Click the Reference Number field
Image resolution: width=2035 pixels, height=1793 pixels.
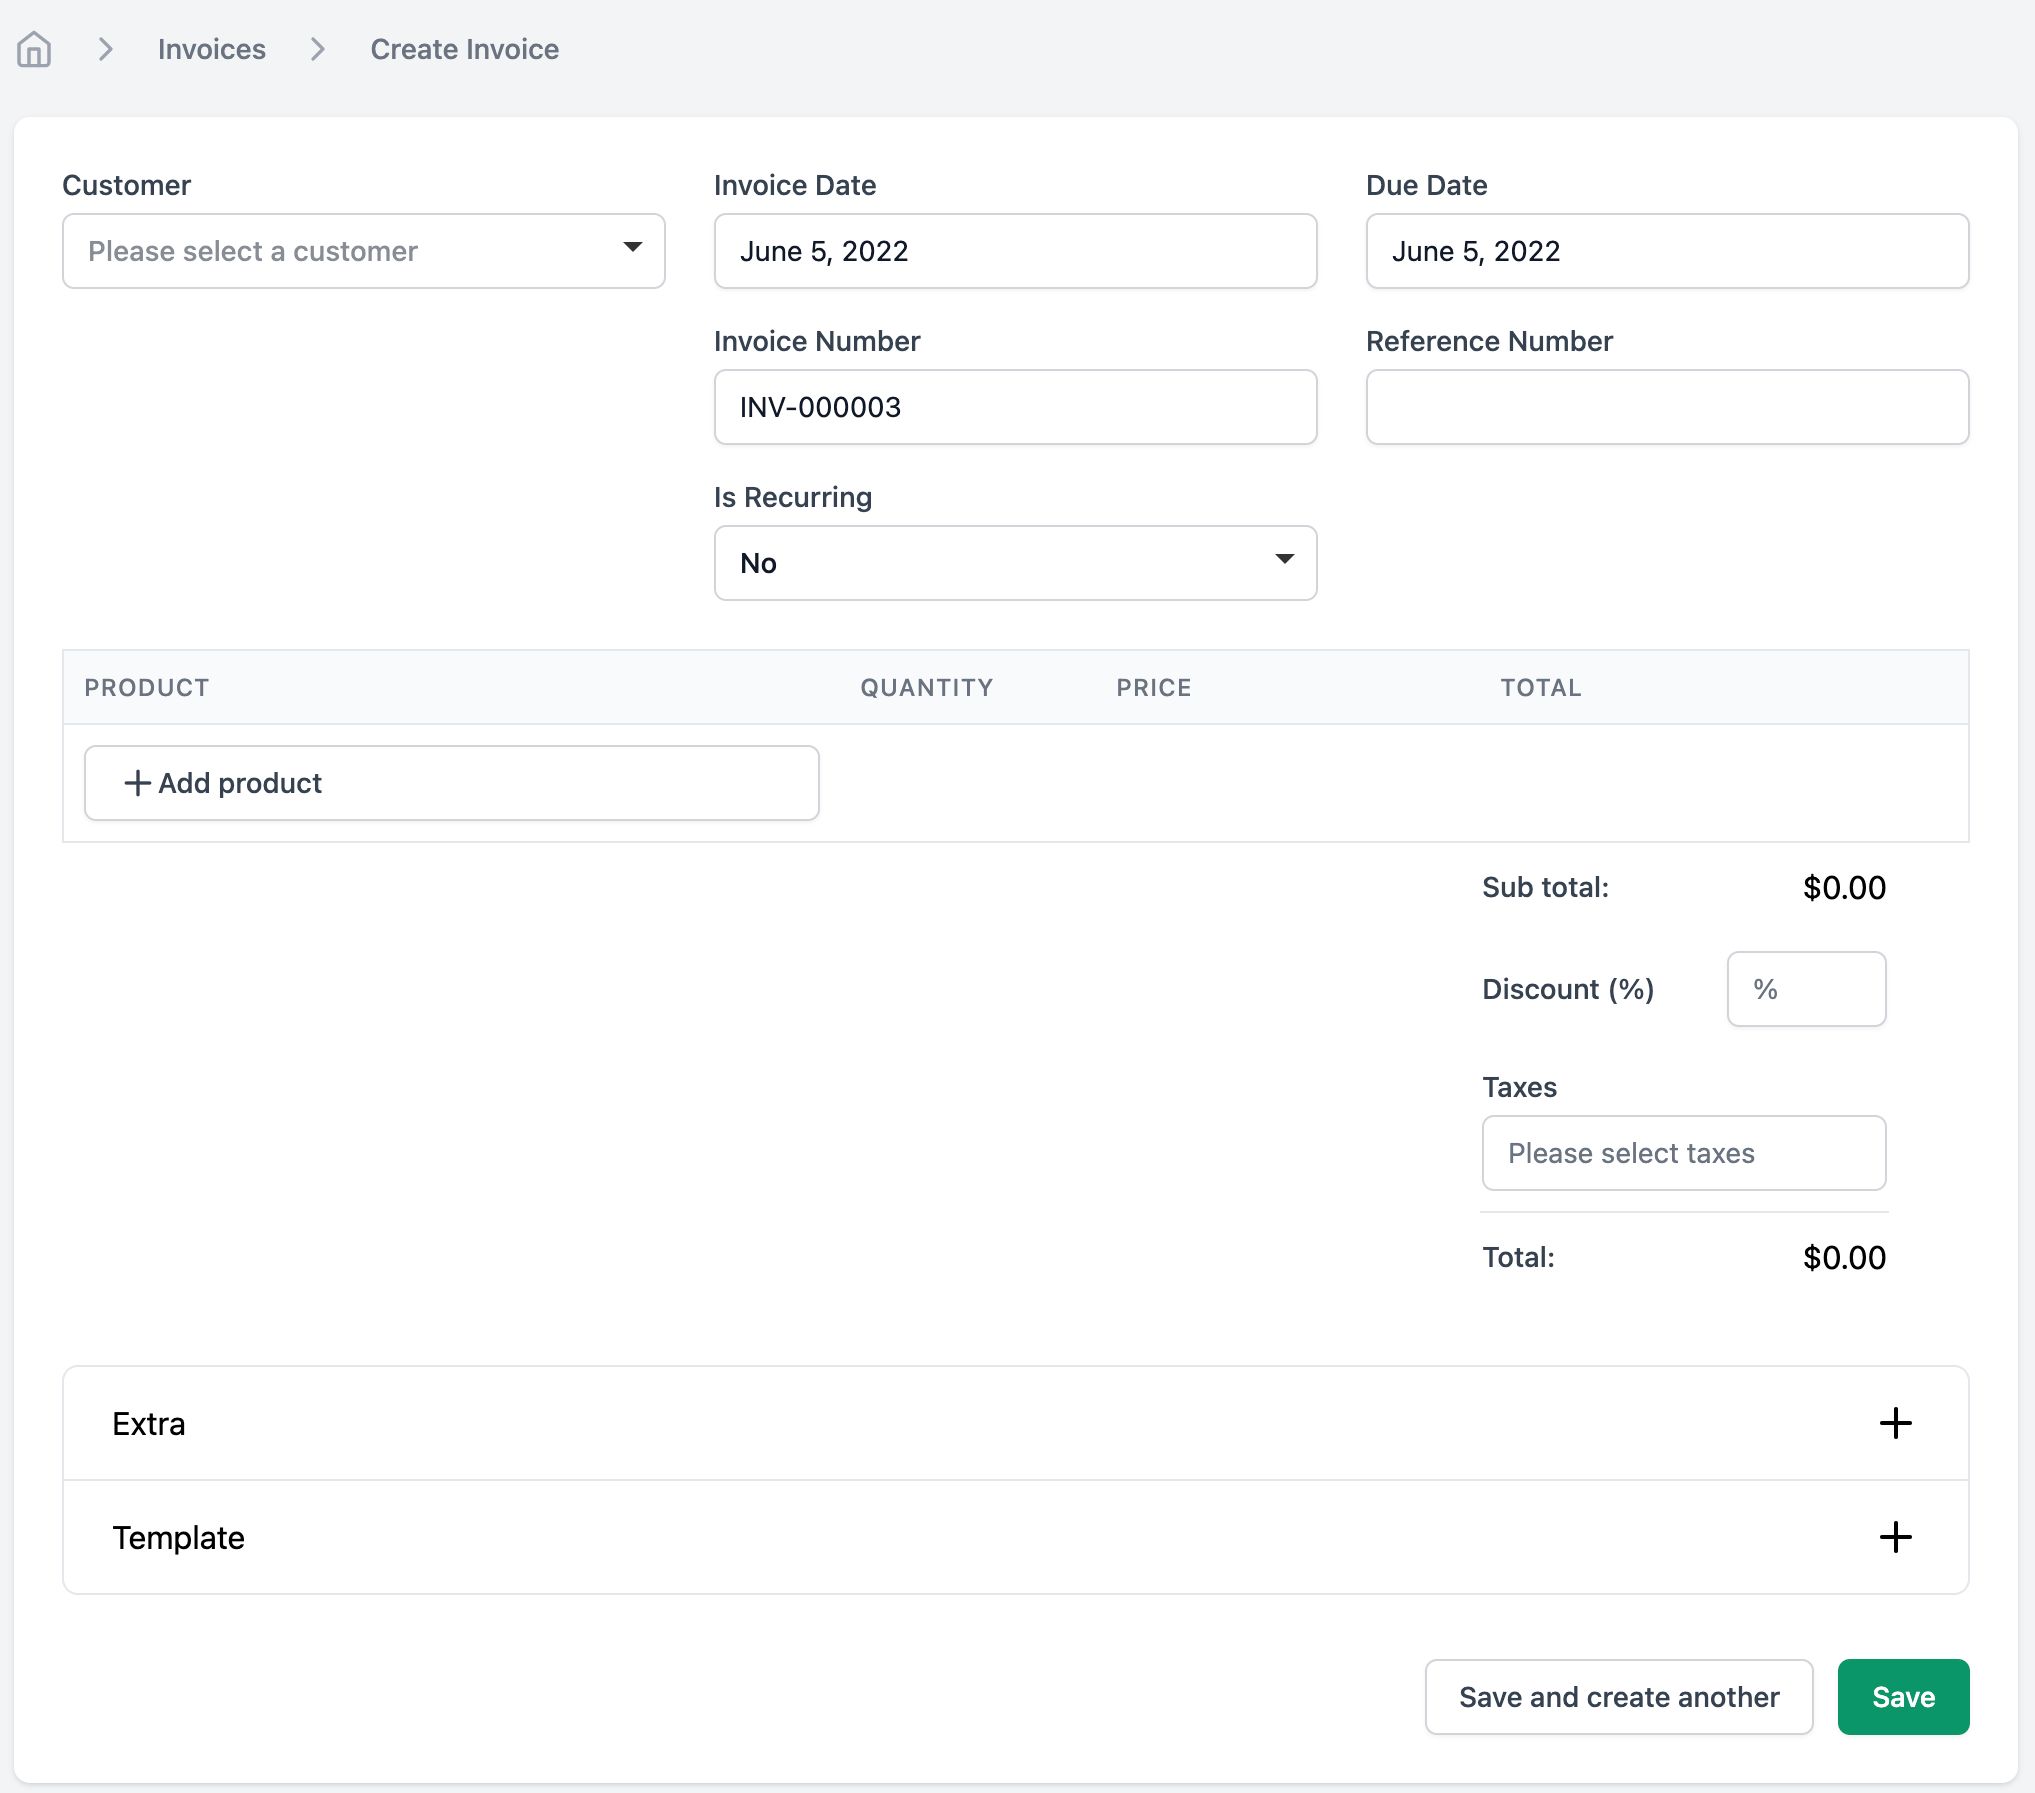[1665, 407]
